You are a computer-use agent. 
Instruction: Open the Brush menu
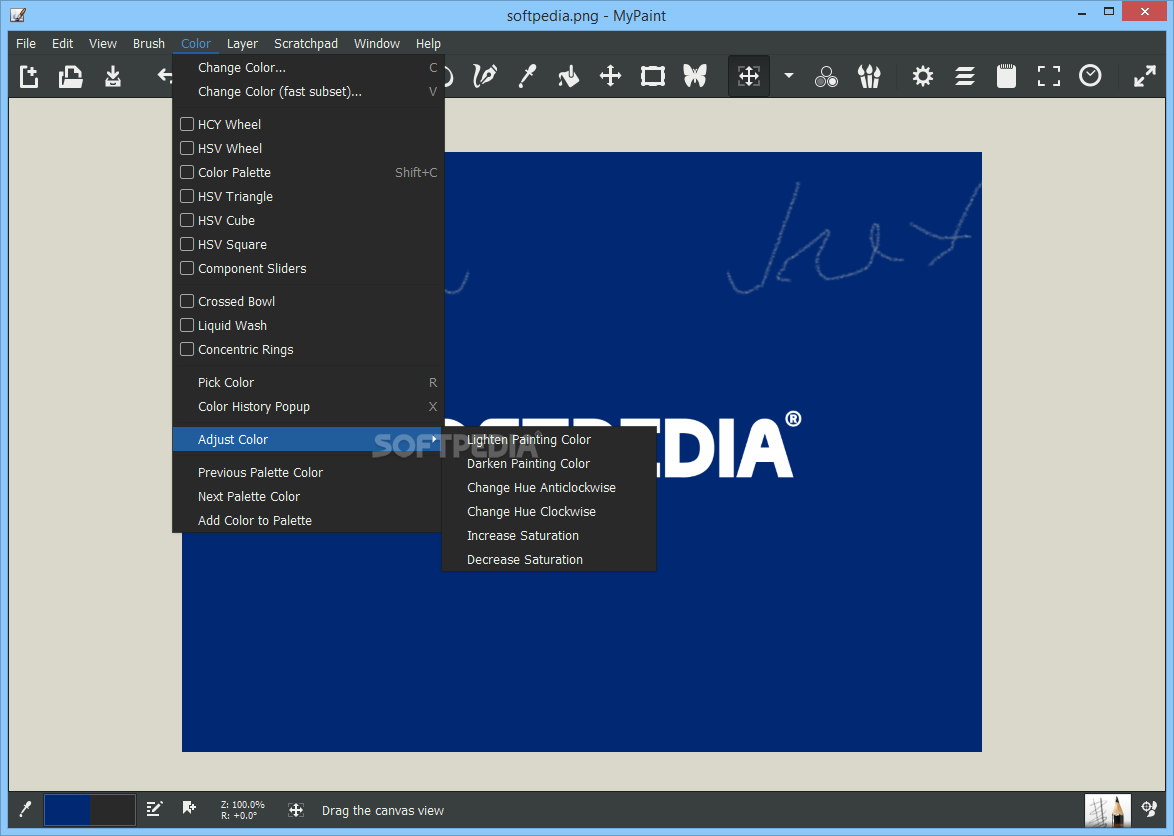click(x=148, y=43)
